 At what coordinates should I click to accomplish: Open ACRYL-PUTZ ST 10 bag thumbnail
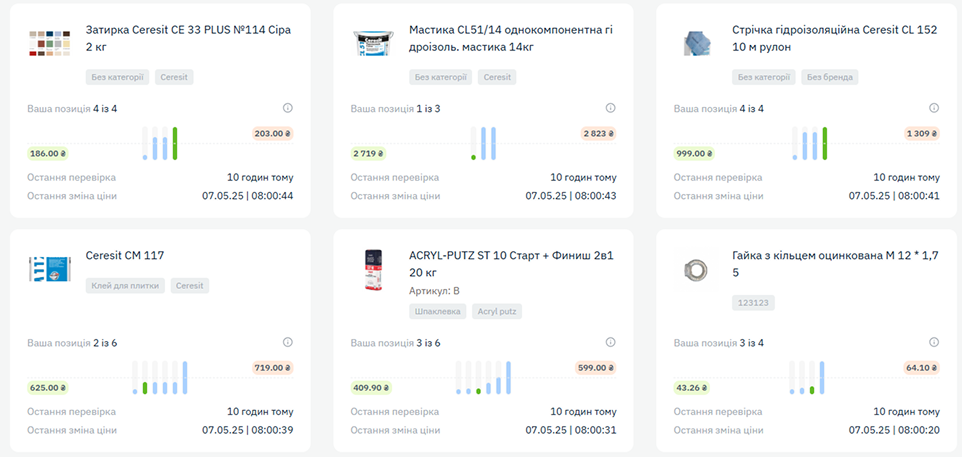(373, 270)
